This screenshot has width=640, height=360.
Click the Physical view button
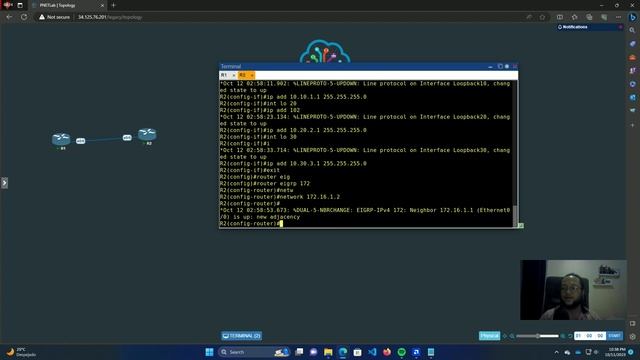tap(489, 336)
